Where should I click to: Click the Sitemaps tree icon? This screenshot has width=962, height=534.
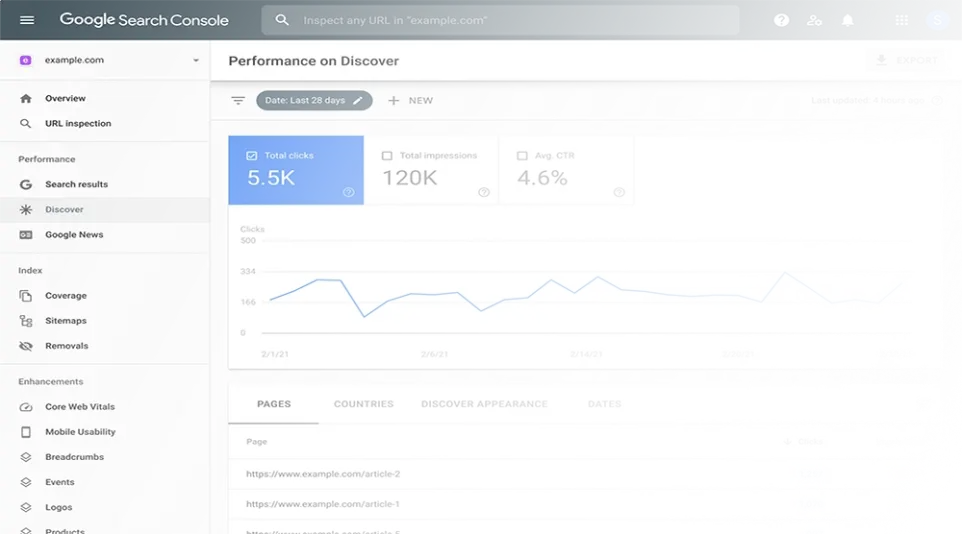point(26,321)
